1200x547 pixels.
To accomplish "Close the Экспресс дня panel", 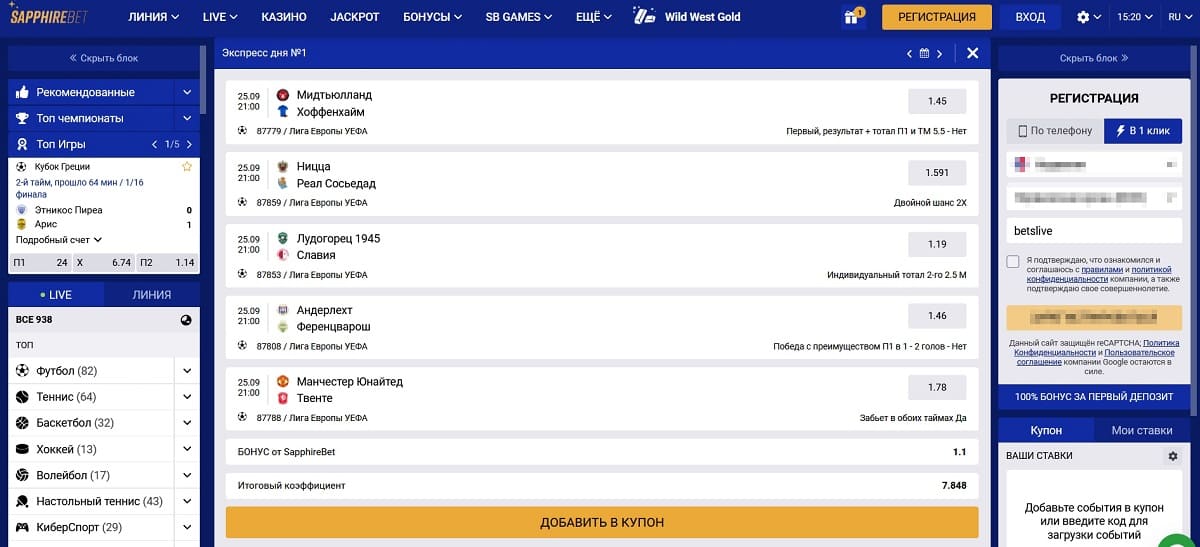I will coord(972,53).
